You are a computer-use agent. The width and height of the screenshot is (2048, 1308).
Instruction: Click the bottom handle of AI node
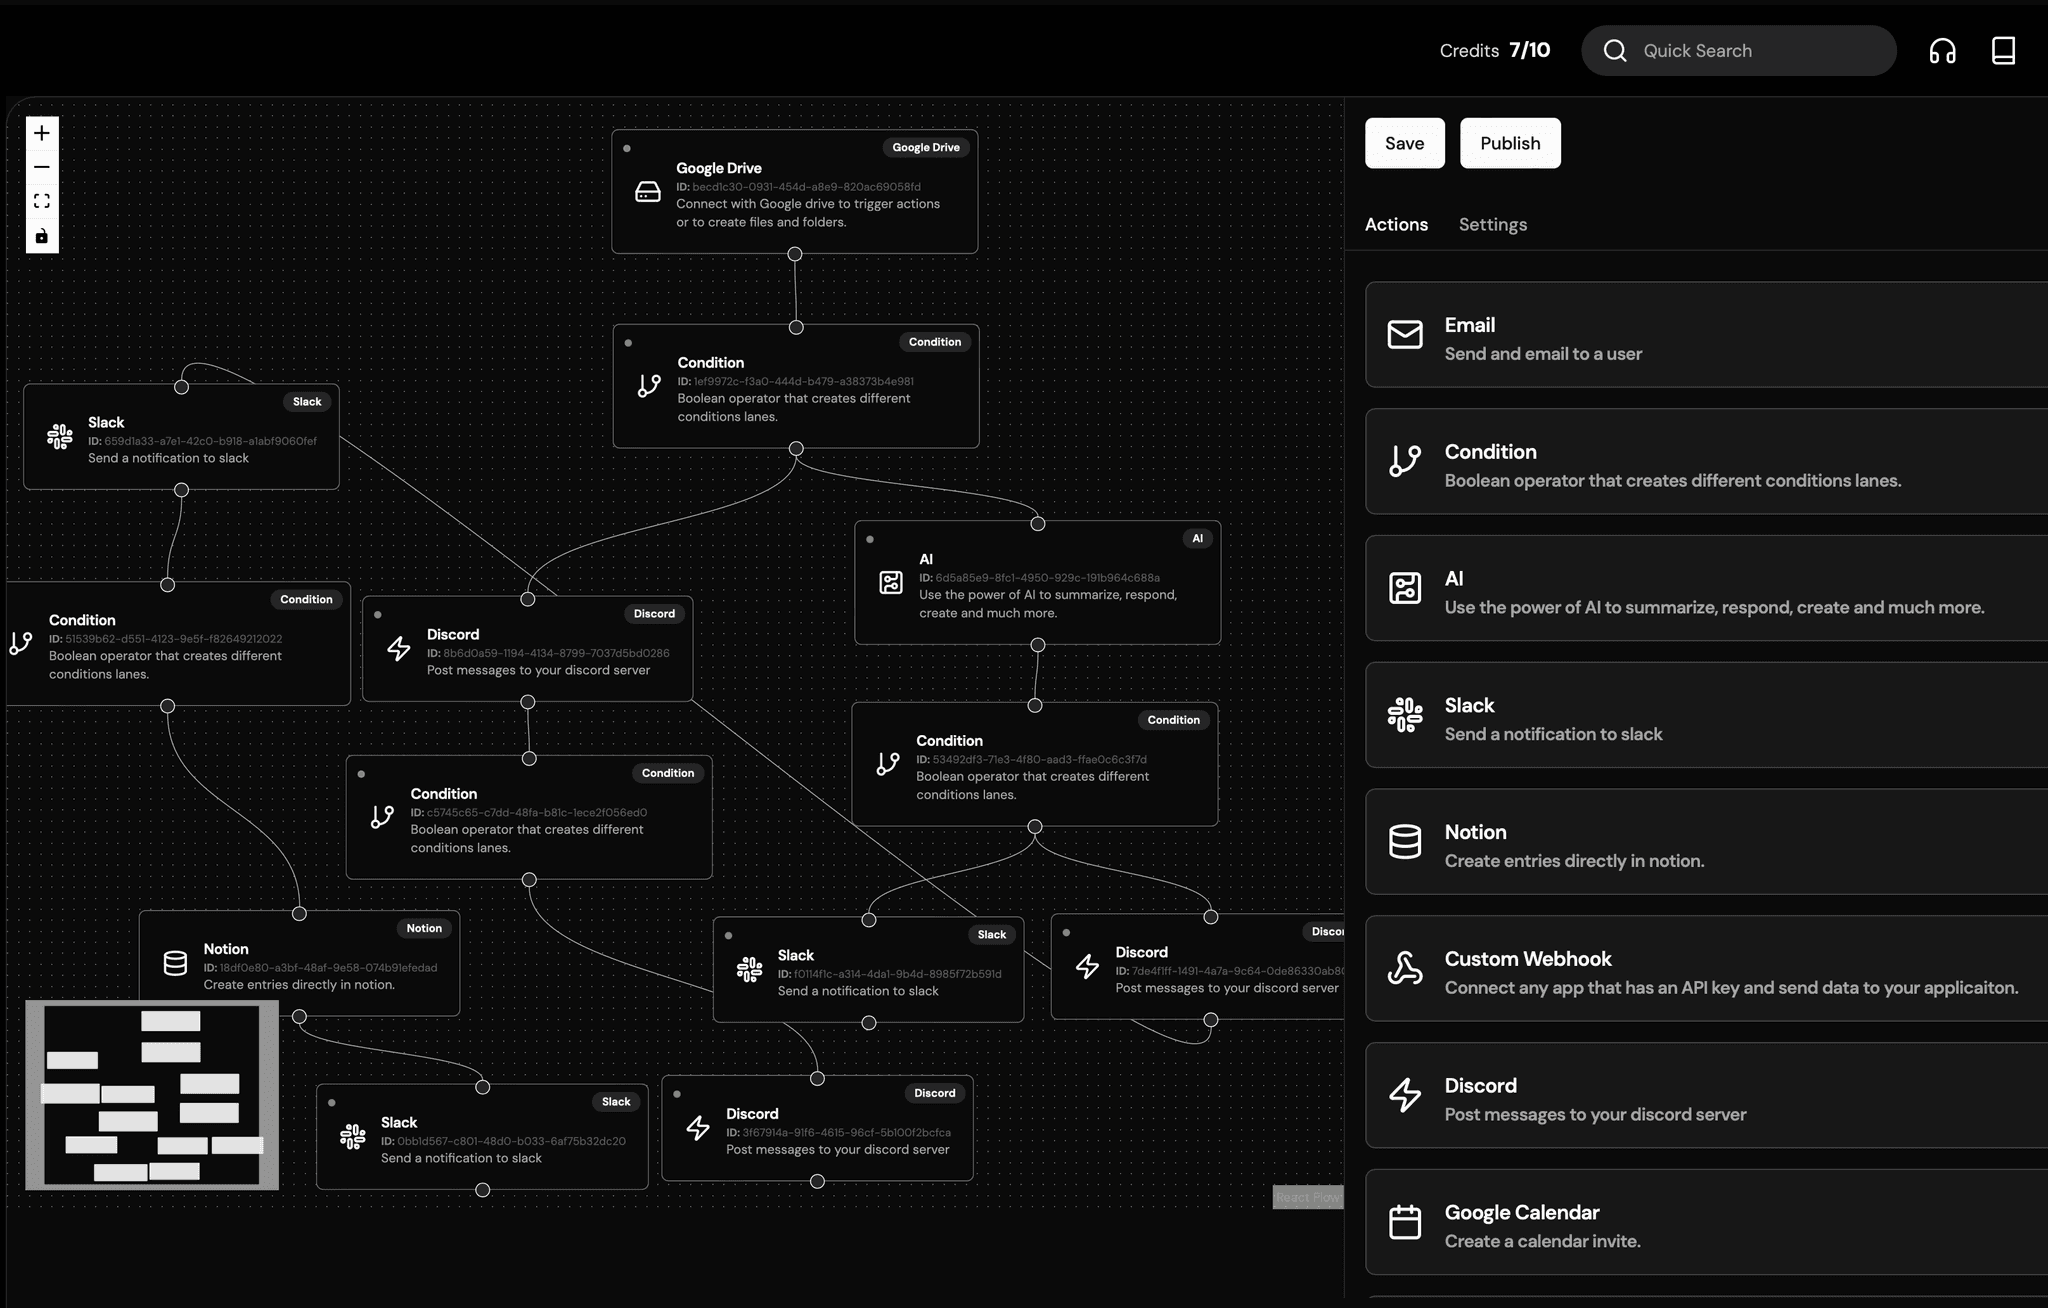coord(1038,645)
